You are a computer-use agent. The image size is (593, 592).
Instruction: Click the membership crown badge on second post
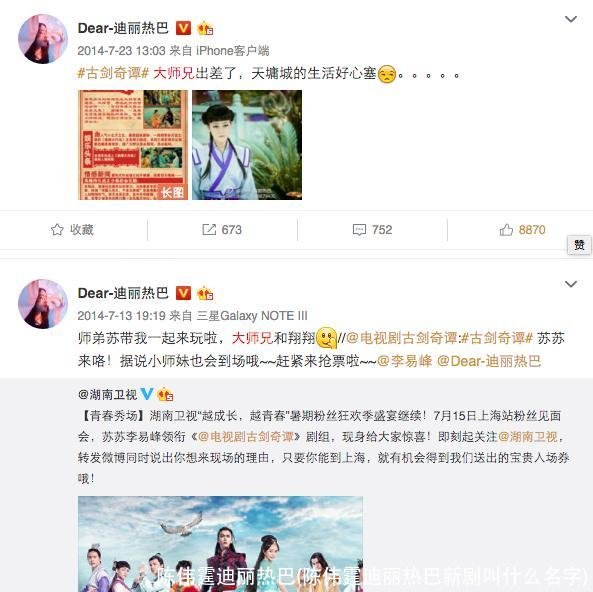coord(205,293)
